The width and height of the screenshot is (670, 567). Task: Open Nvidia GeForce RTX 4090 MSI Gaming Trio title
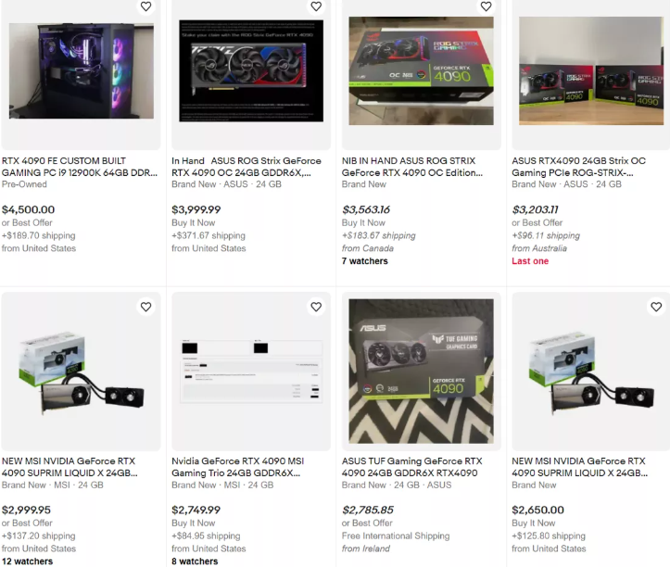238,467
